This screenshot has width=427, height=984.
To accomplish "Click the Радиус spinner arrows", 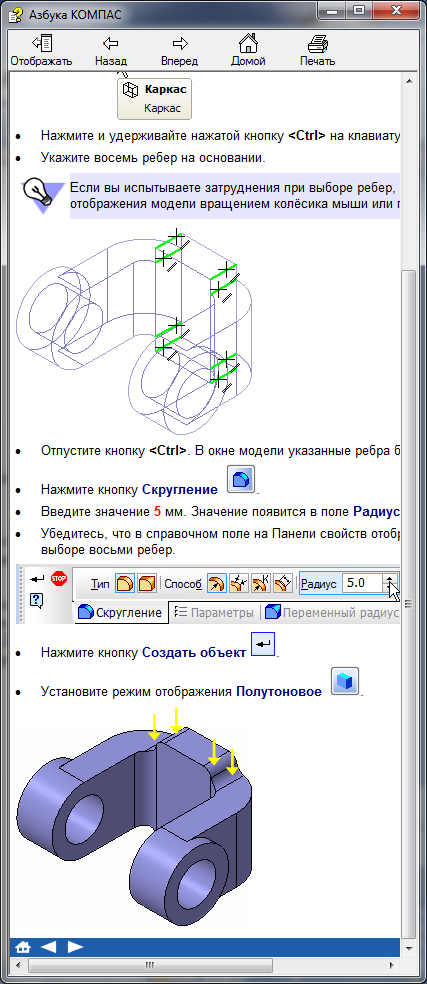I will point(391,583).
